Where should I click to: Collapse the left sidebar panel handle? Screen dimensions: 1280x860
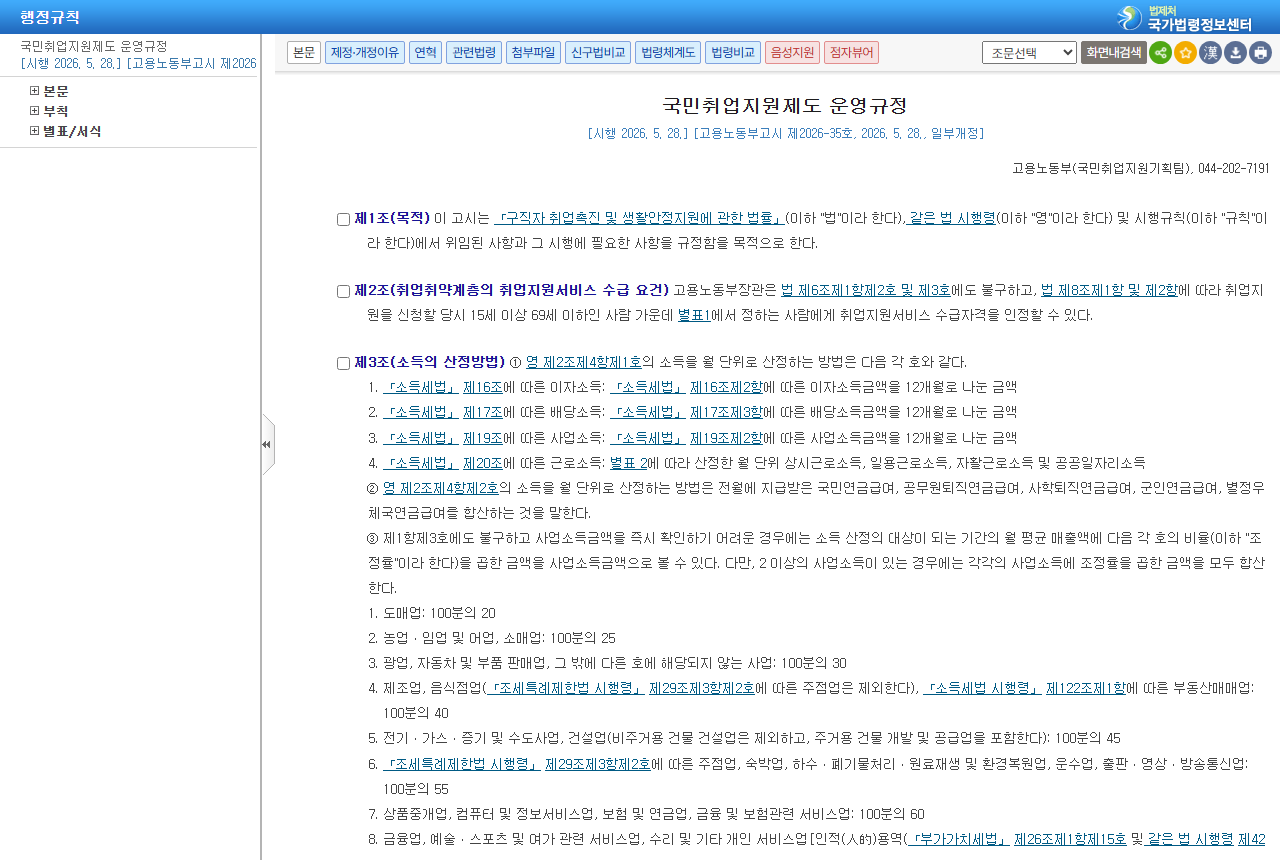[267, 444]
